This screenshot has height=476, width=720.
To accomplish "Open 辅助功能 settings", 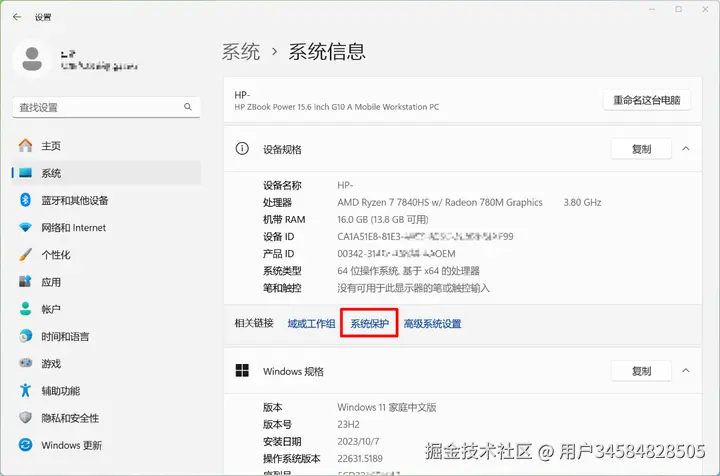I will (106, 391).
